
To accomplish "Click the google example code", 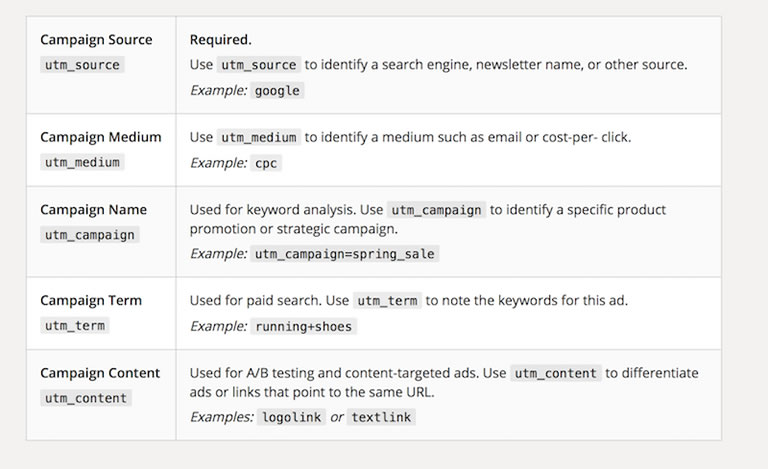I will (276, 90).
